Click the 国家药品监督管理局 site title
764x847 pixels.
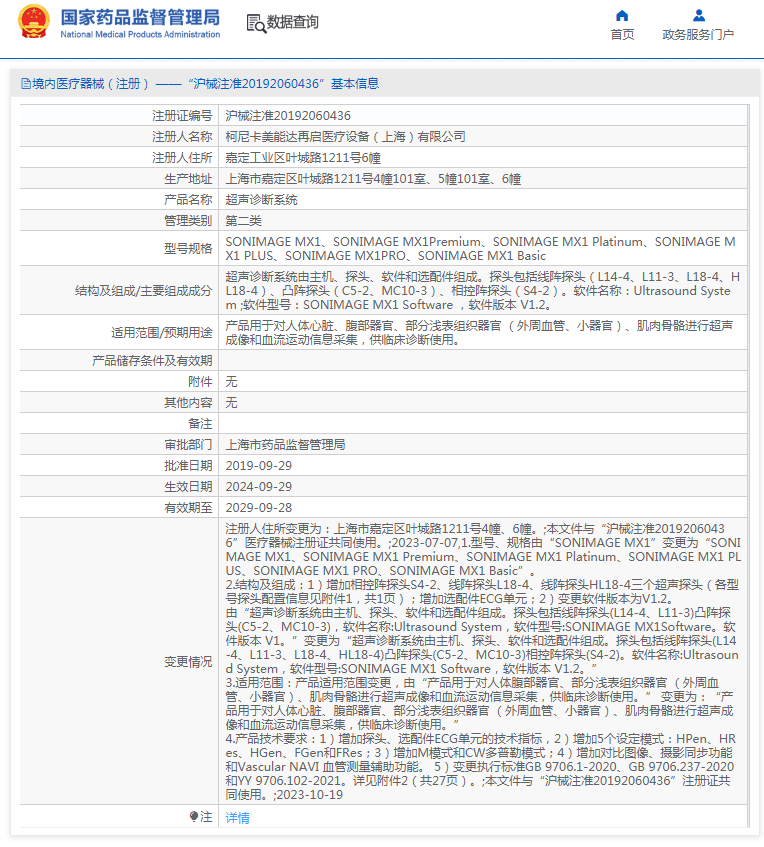[140, 17]
